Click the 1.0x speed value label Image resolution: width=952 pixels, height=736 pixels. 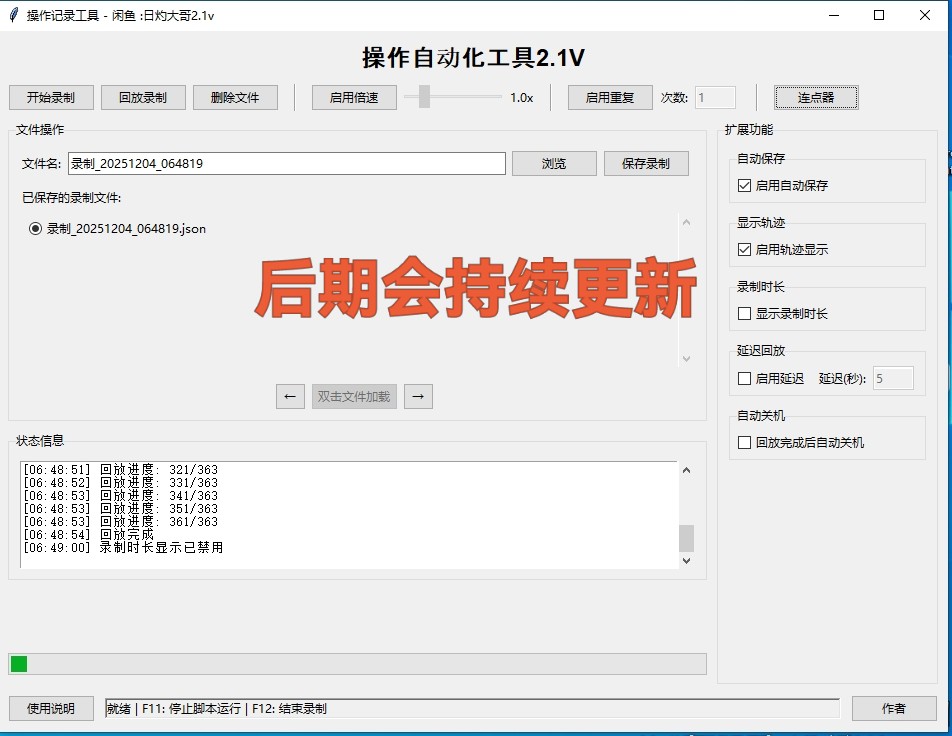[522, 97]
